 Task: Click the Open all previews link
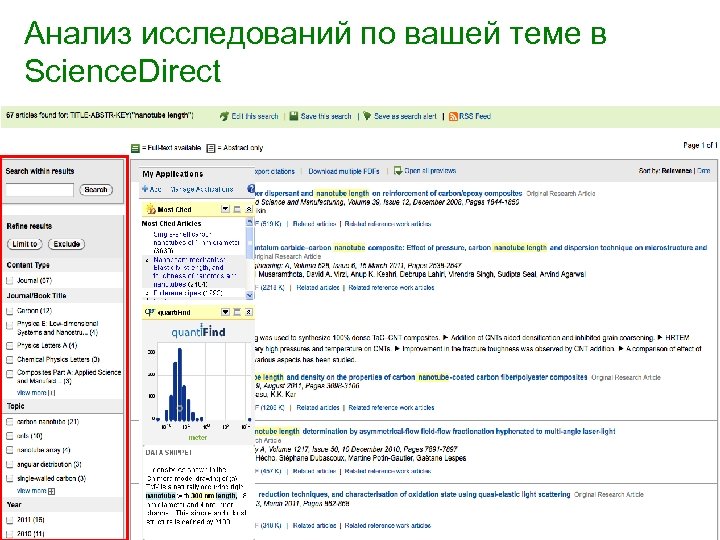(430, 171)
